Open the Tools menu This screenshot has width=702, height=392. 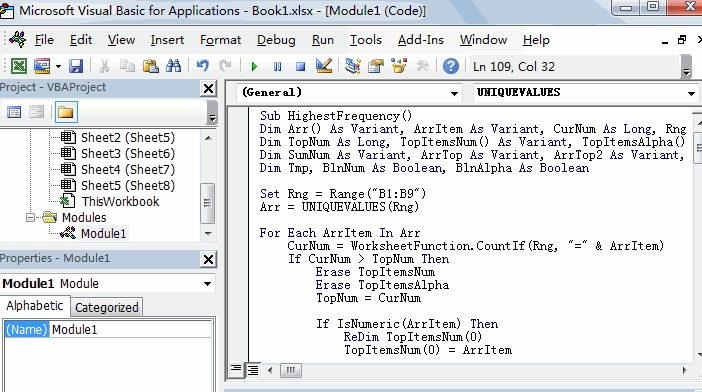click(366, 40)
